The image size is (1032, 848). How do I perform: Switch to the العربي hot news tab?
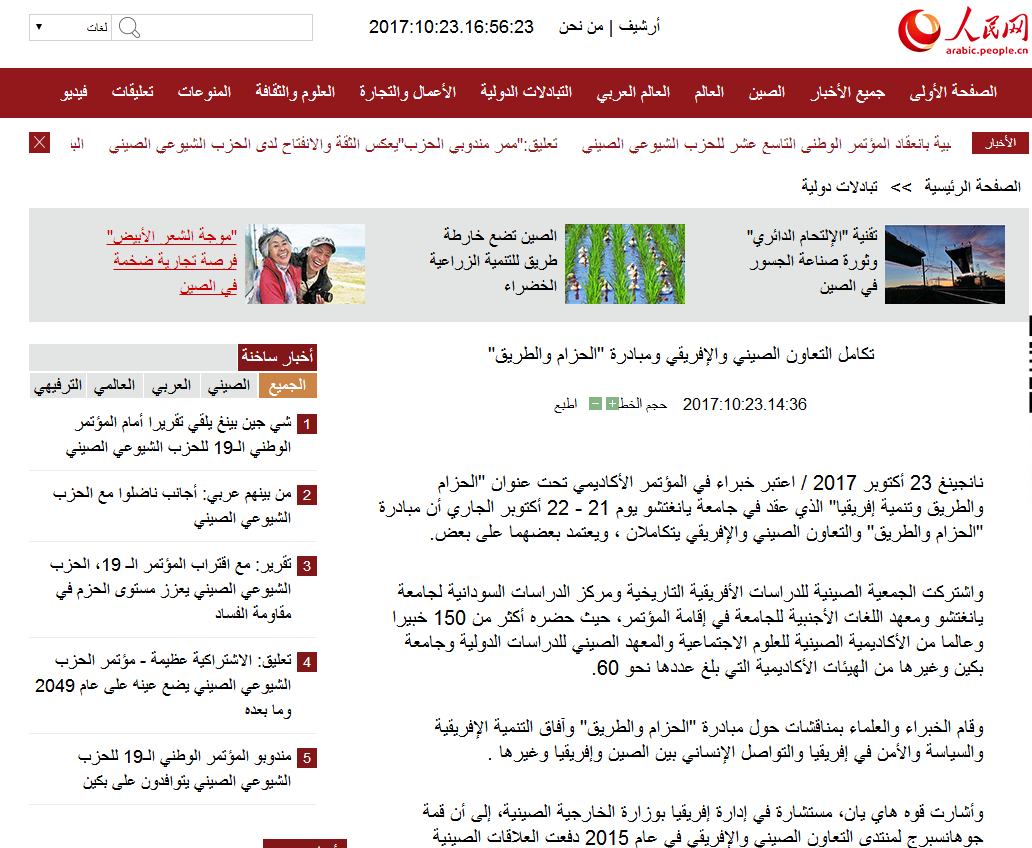172,386
